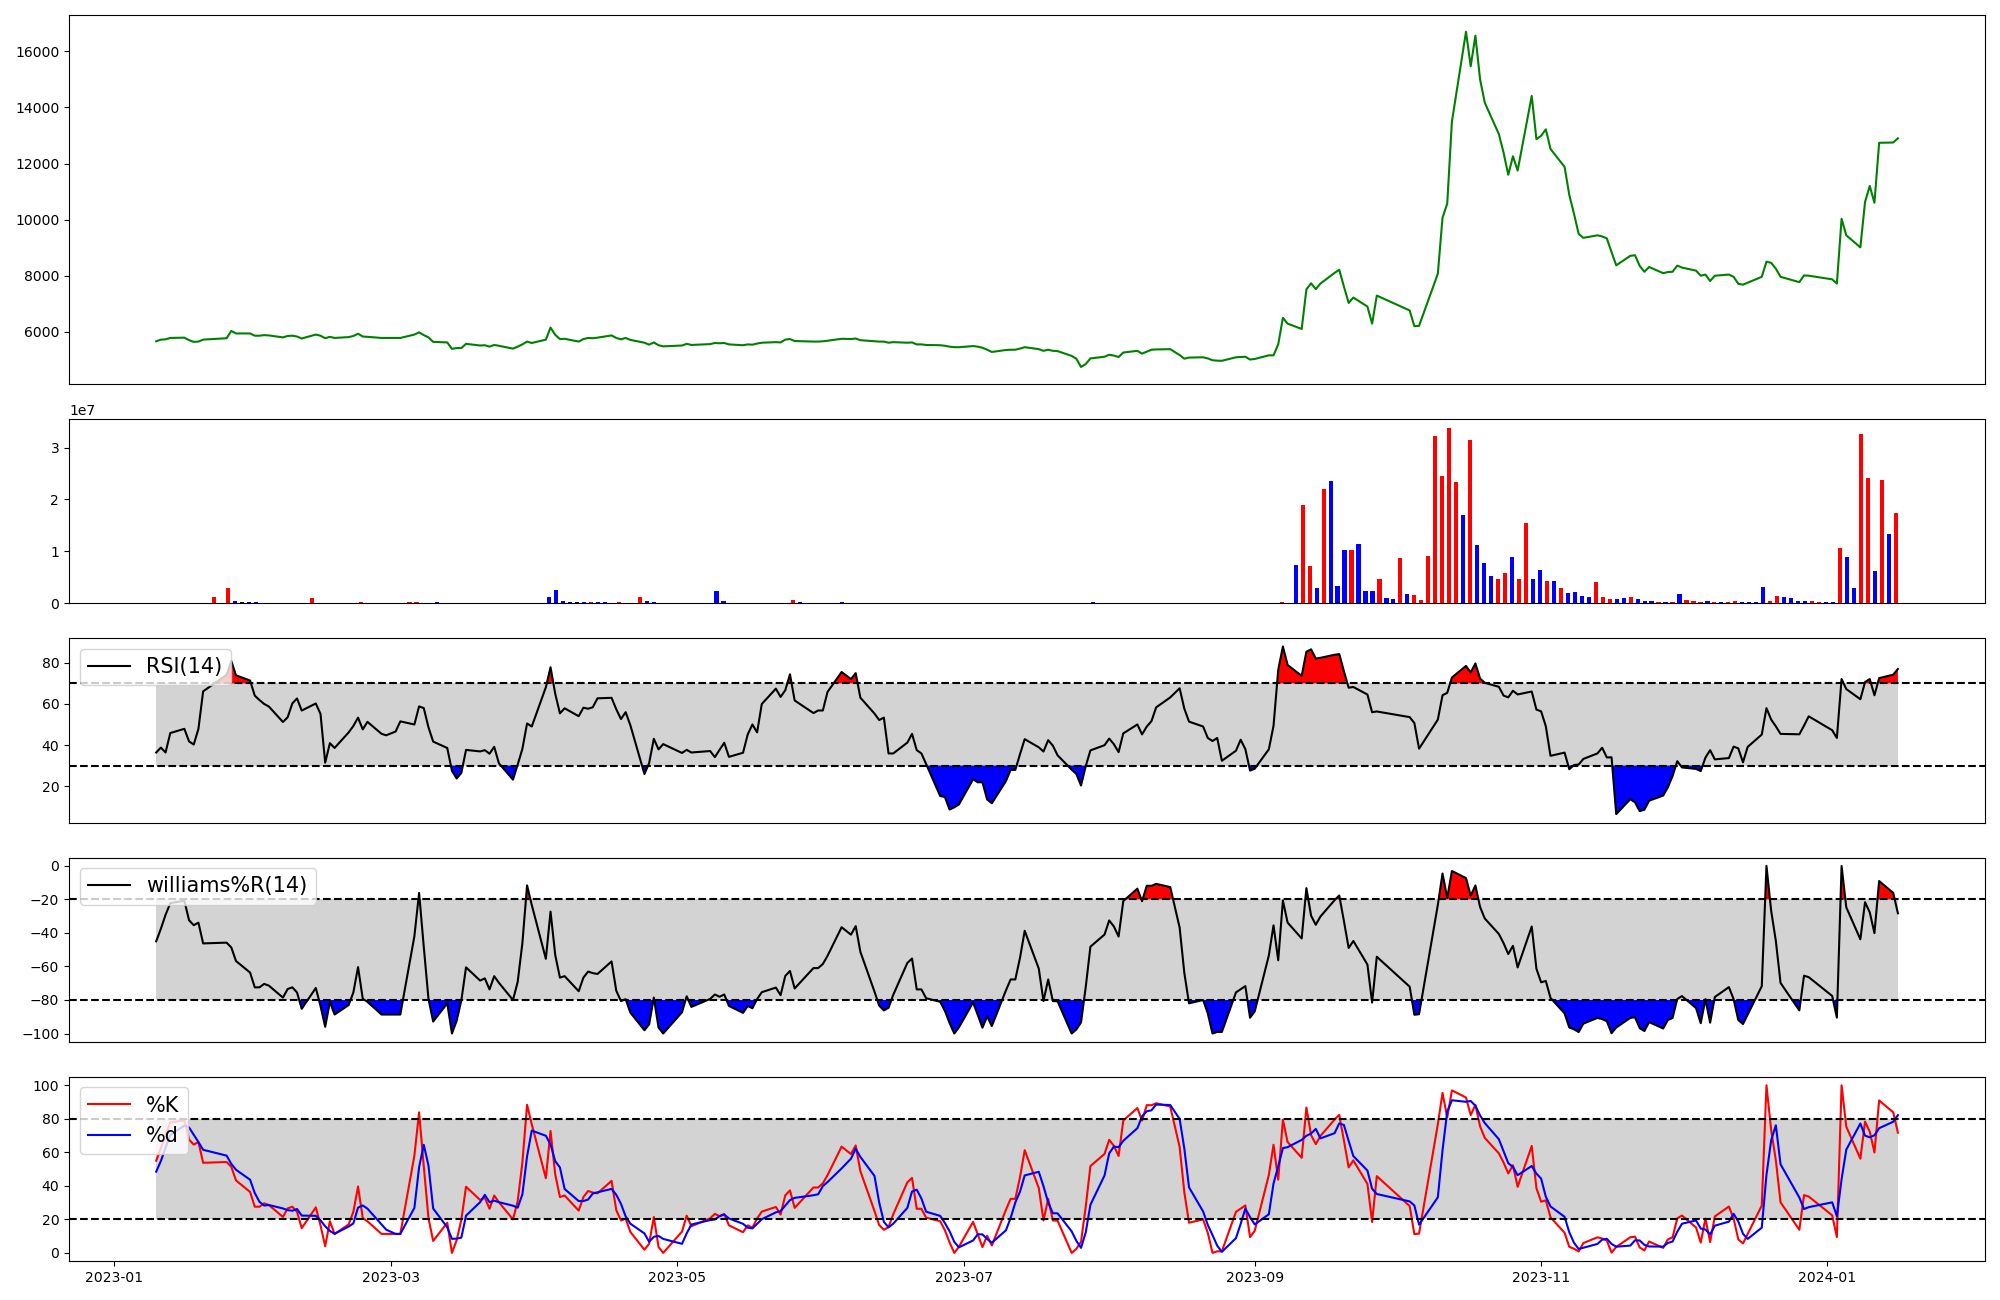Click the tallest blue volume bar
Screen dimensions: 2000x1300
pyautogui.click(x=1331, y=541)
